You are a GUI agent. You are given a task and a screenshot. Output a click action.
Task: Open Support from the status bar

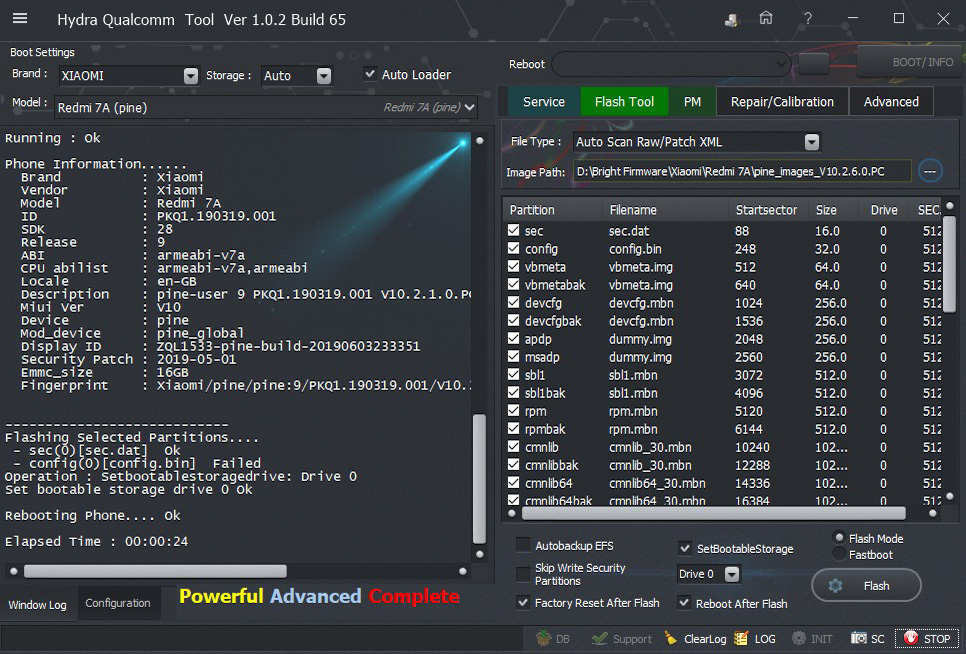pos(622,639)
